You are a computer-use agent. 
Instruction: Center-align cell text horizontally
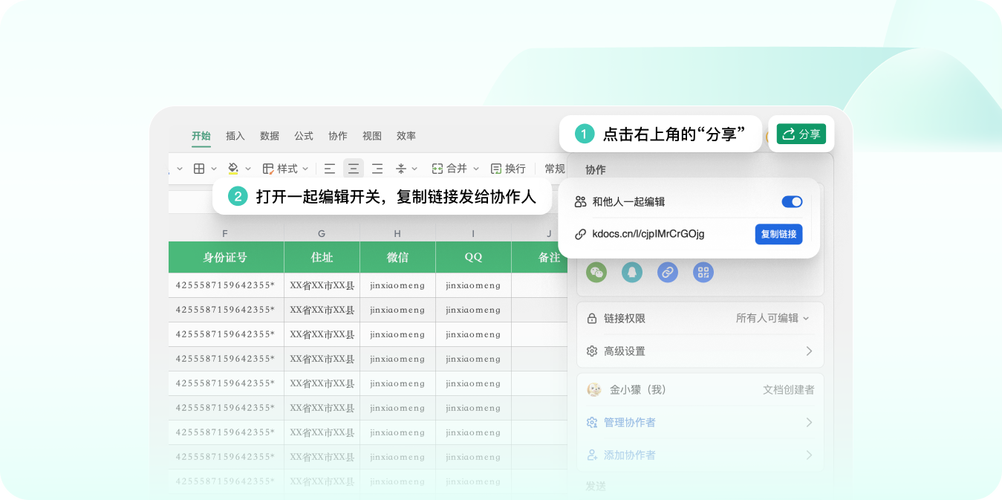(353, 169)
